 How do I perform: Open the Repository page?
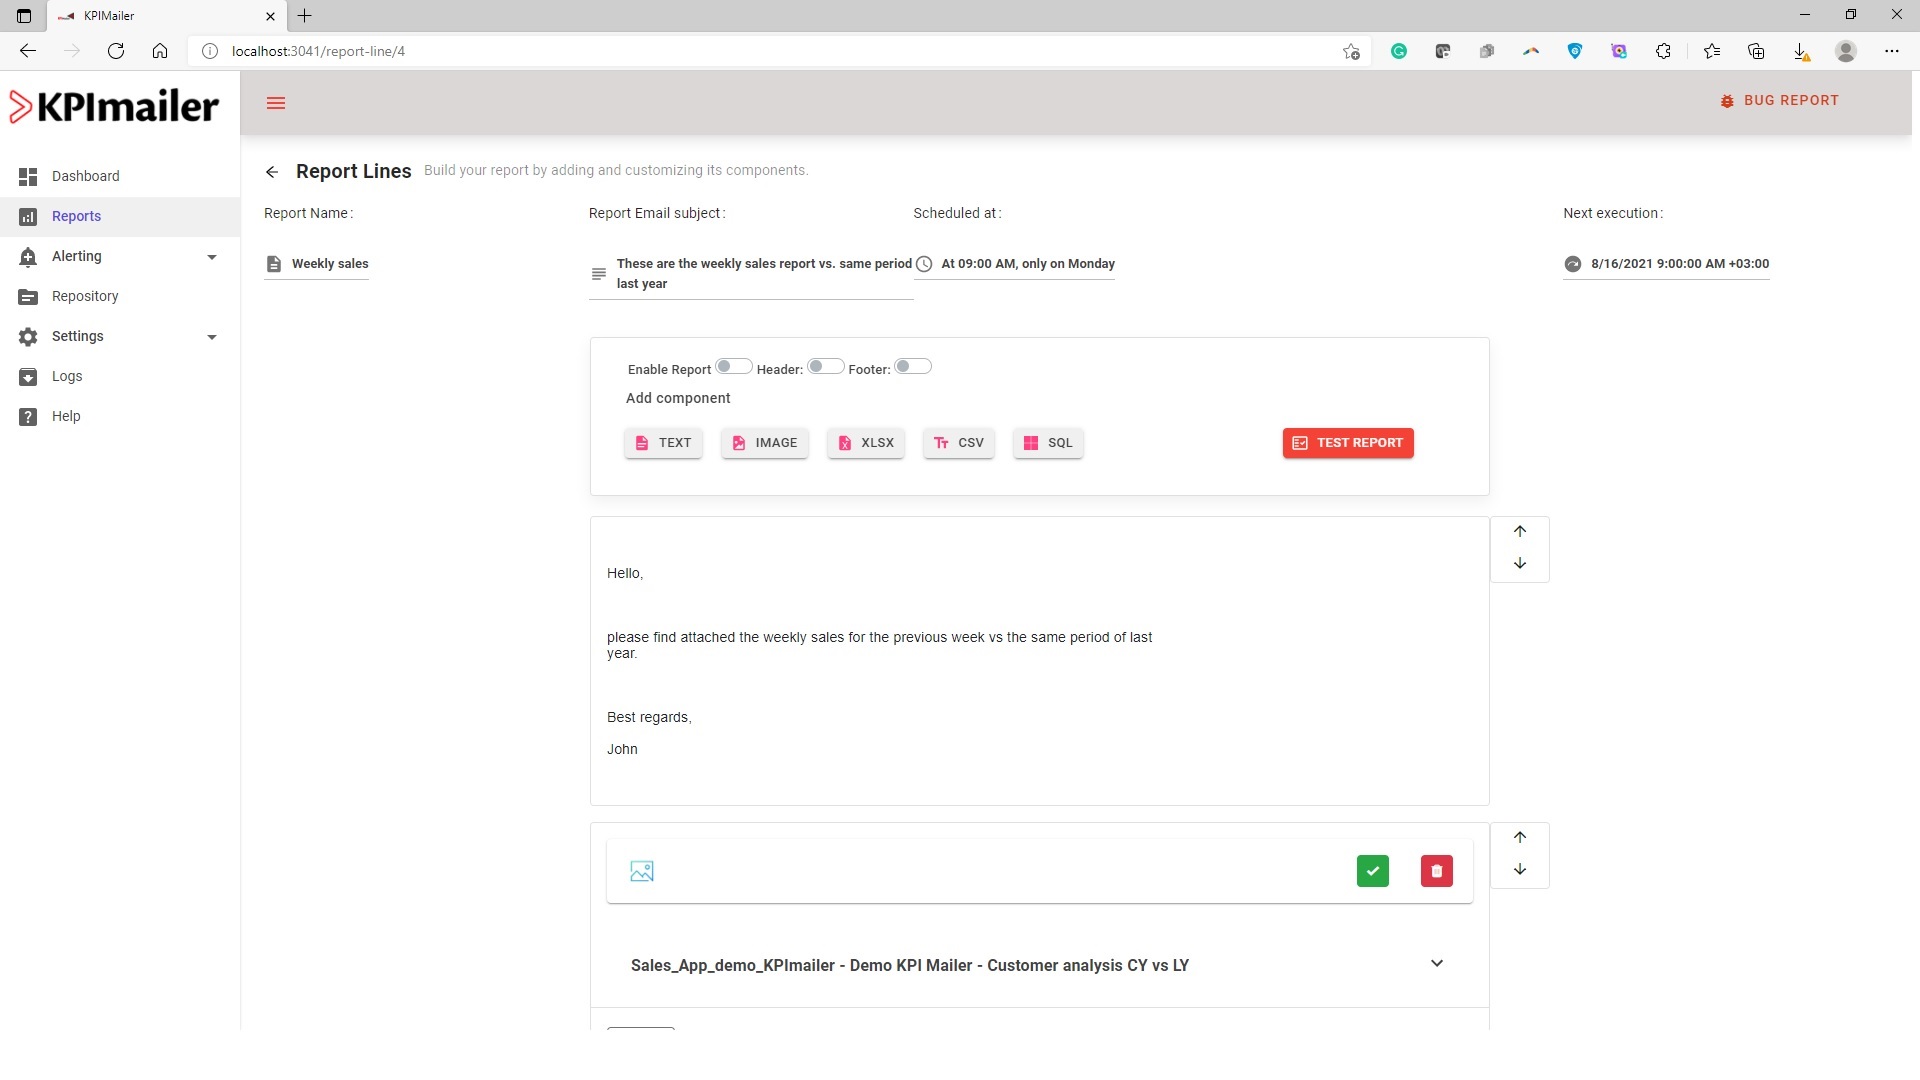click(x=85, y=297)
